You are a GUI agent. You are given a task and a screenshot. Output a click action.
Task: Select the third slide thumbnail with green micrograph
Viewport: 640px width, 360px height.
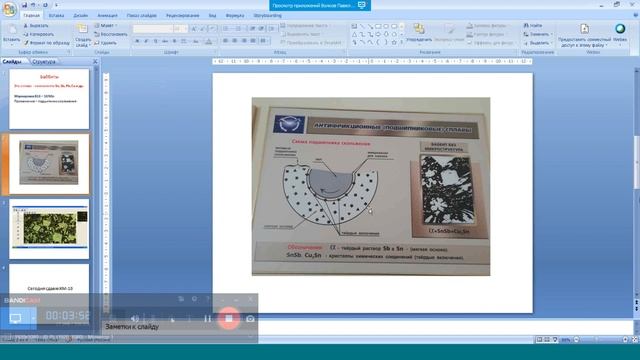coord(49,229)
